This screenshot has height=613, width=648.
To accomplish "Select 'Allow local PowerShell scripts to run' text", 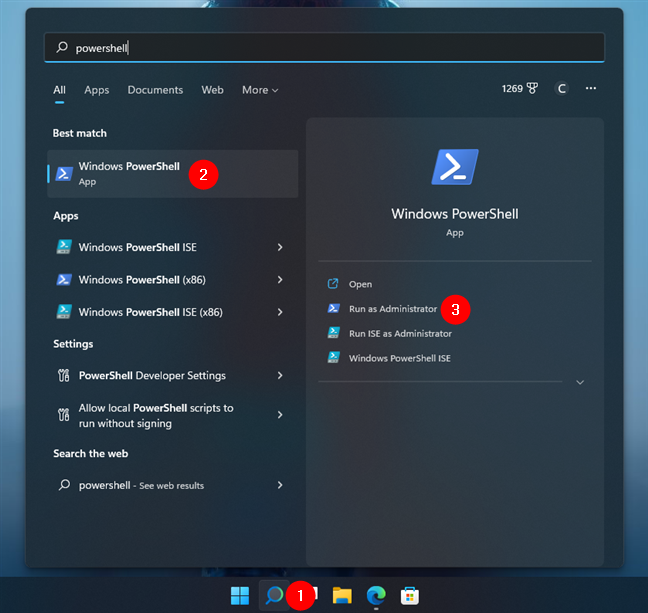I will (x=156, y=415).
